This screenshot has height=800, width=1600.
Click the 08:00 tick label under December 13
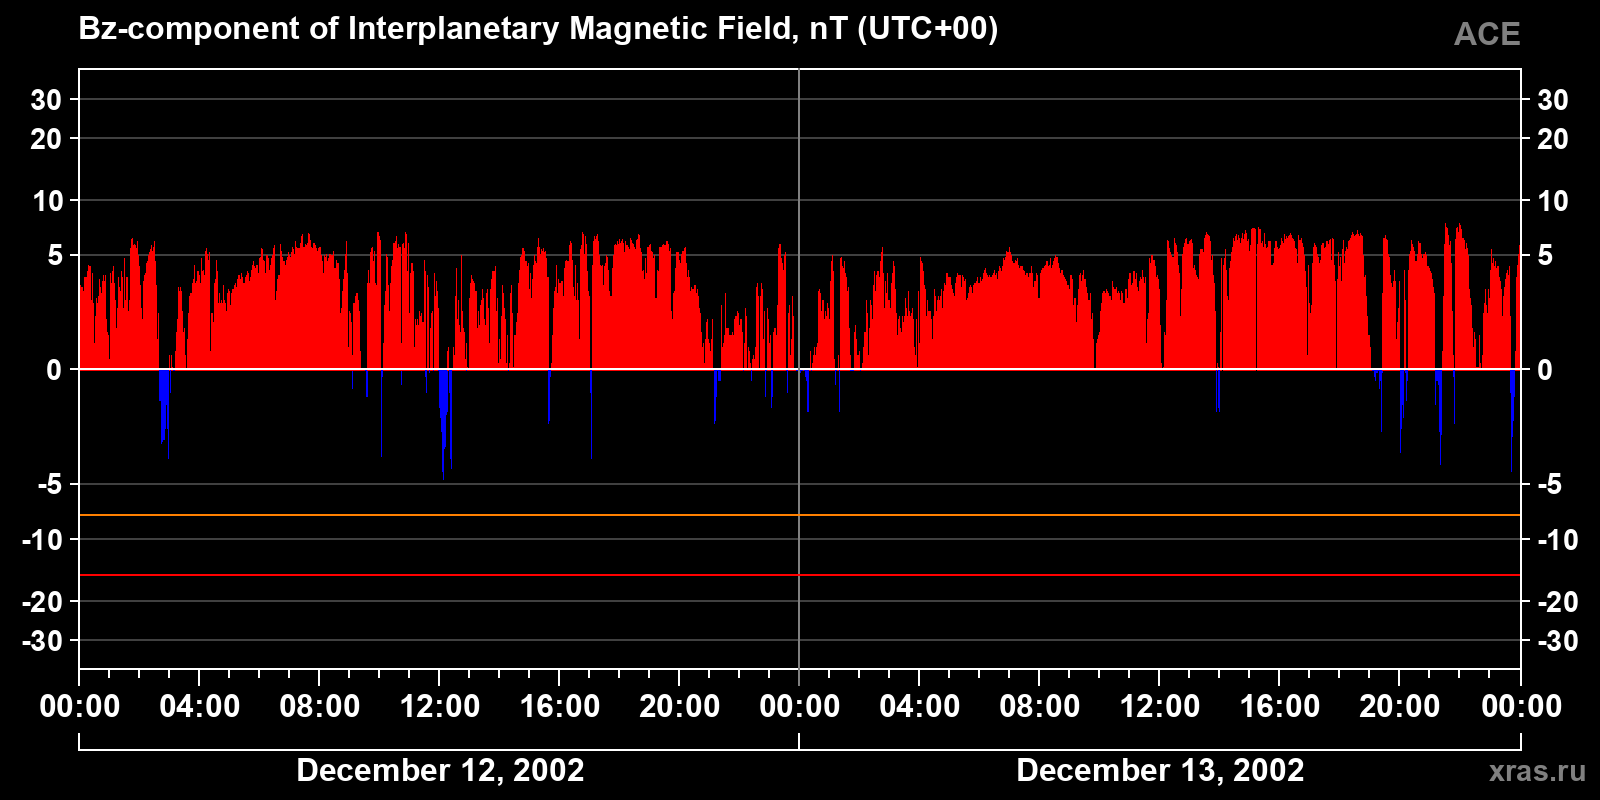click(1040, 706)
